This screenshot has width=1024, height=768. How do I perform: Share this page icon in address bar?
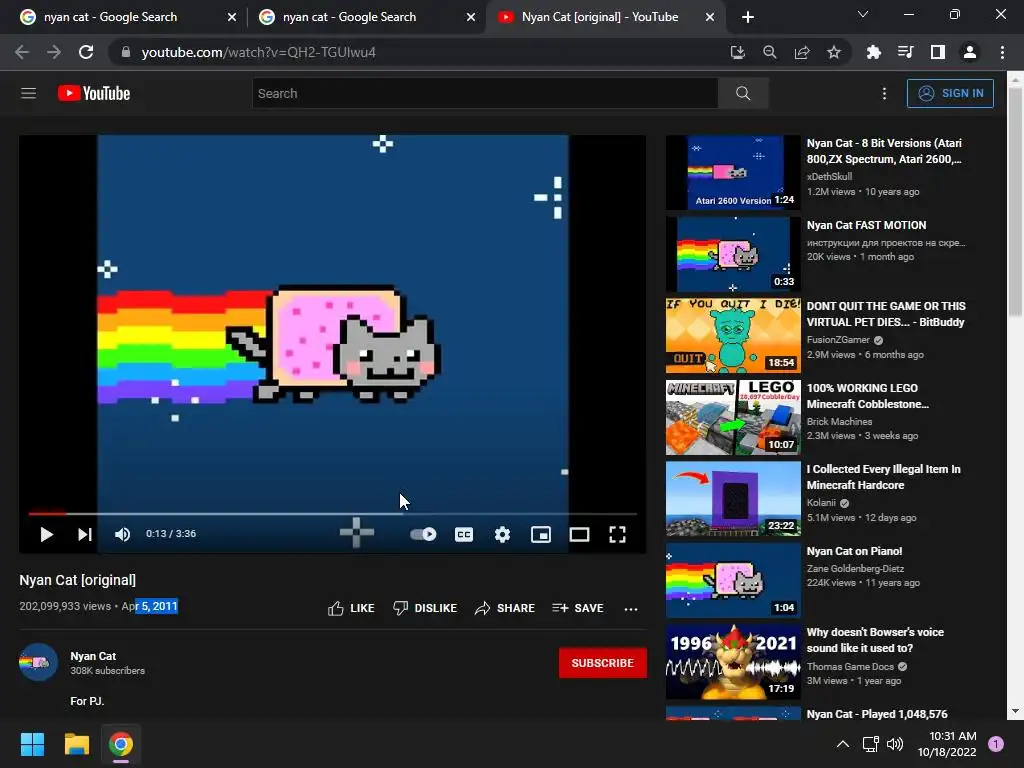(802, 52)
